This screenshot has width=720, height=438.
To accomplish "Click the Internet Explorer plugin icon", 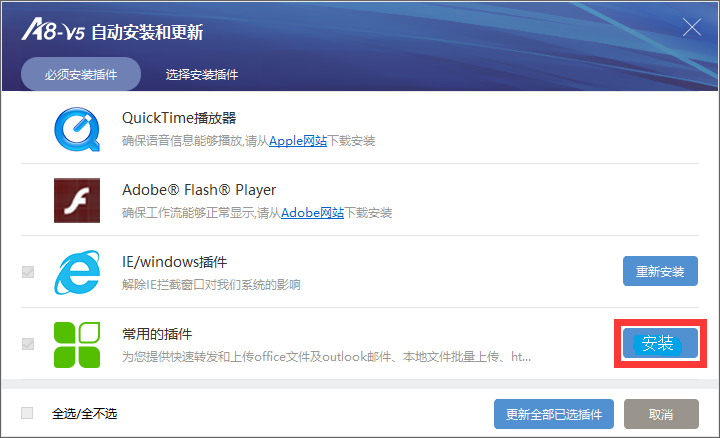I will pos(77,272).
